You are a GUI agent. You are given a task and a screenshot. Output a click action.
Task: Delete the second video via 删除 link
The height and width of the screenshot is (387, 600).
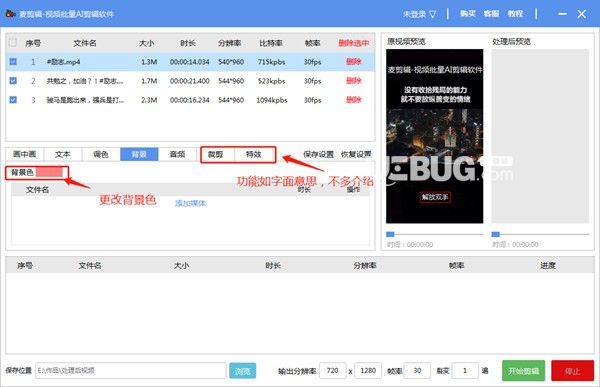point(354,81)
